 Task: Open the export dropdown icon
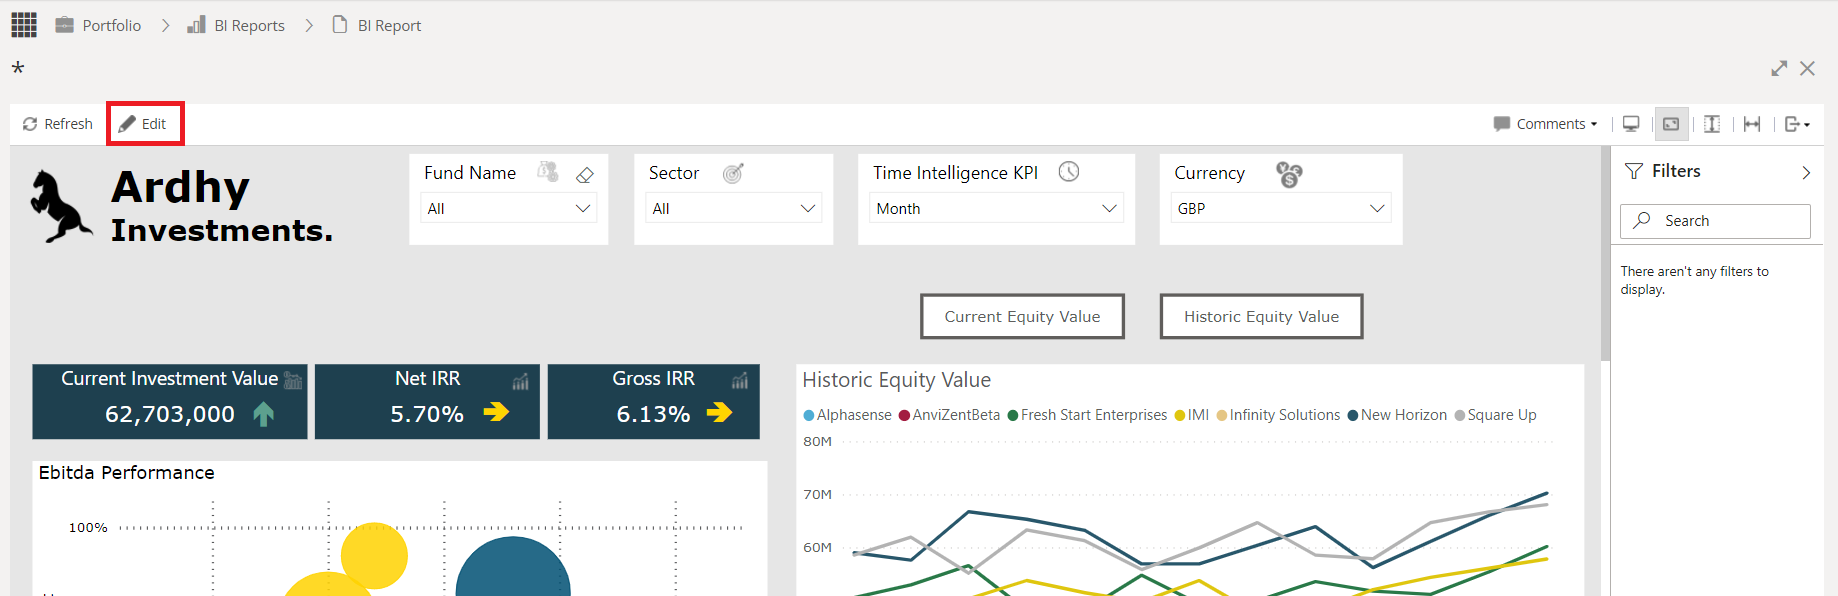(x=1797, y=124)
